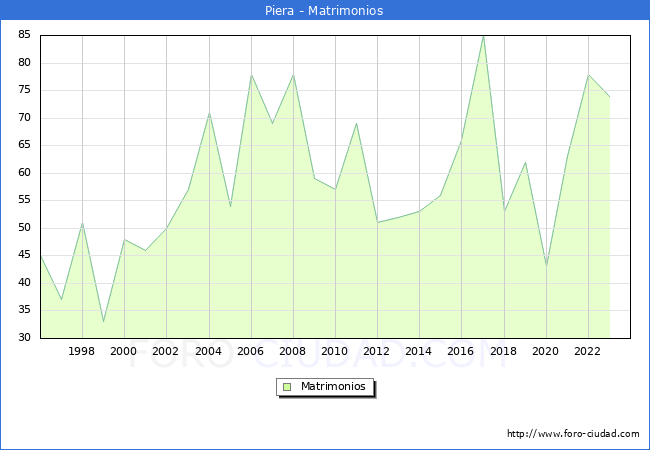Click the 1998 x-axis label

pos(82,351)
